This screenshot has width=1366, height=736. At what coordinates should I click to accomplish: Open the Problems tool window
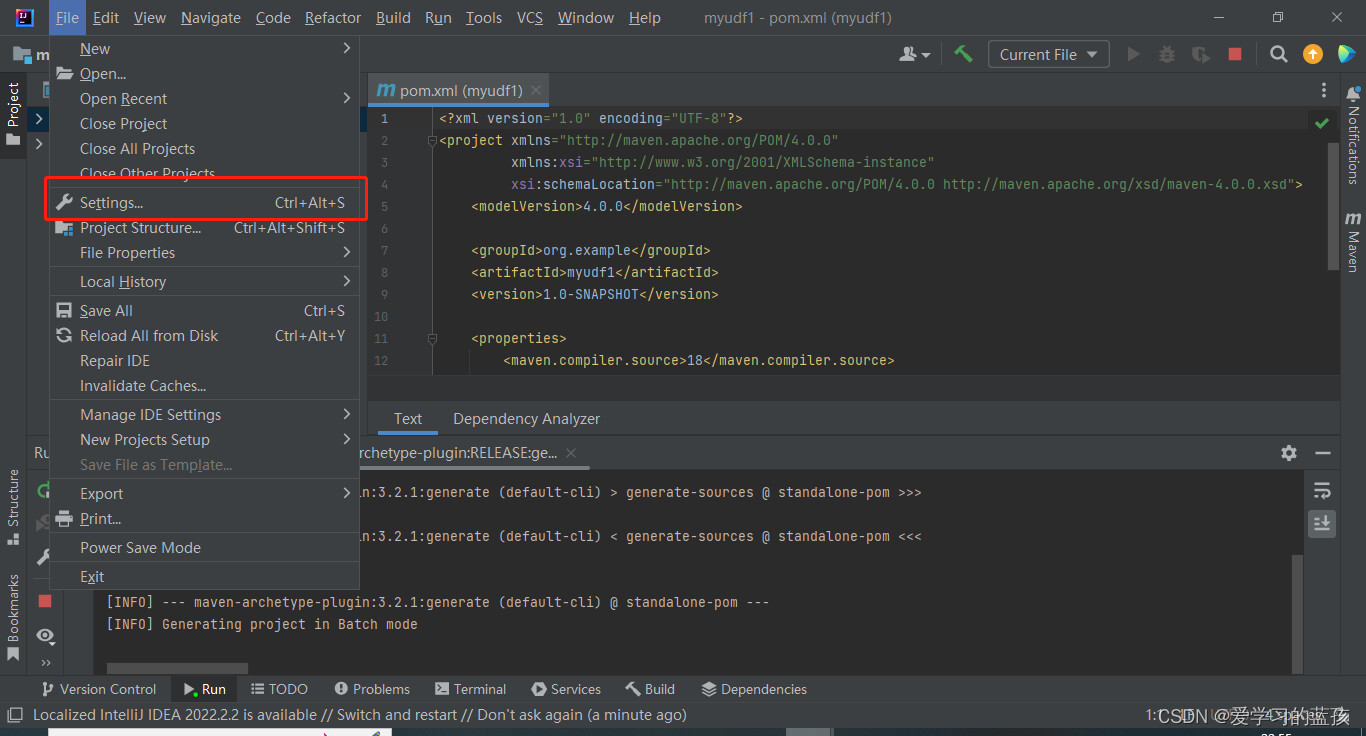(372, 689)
